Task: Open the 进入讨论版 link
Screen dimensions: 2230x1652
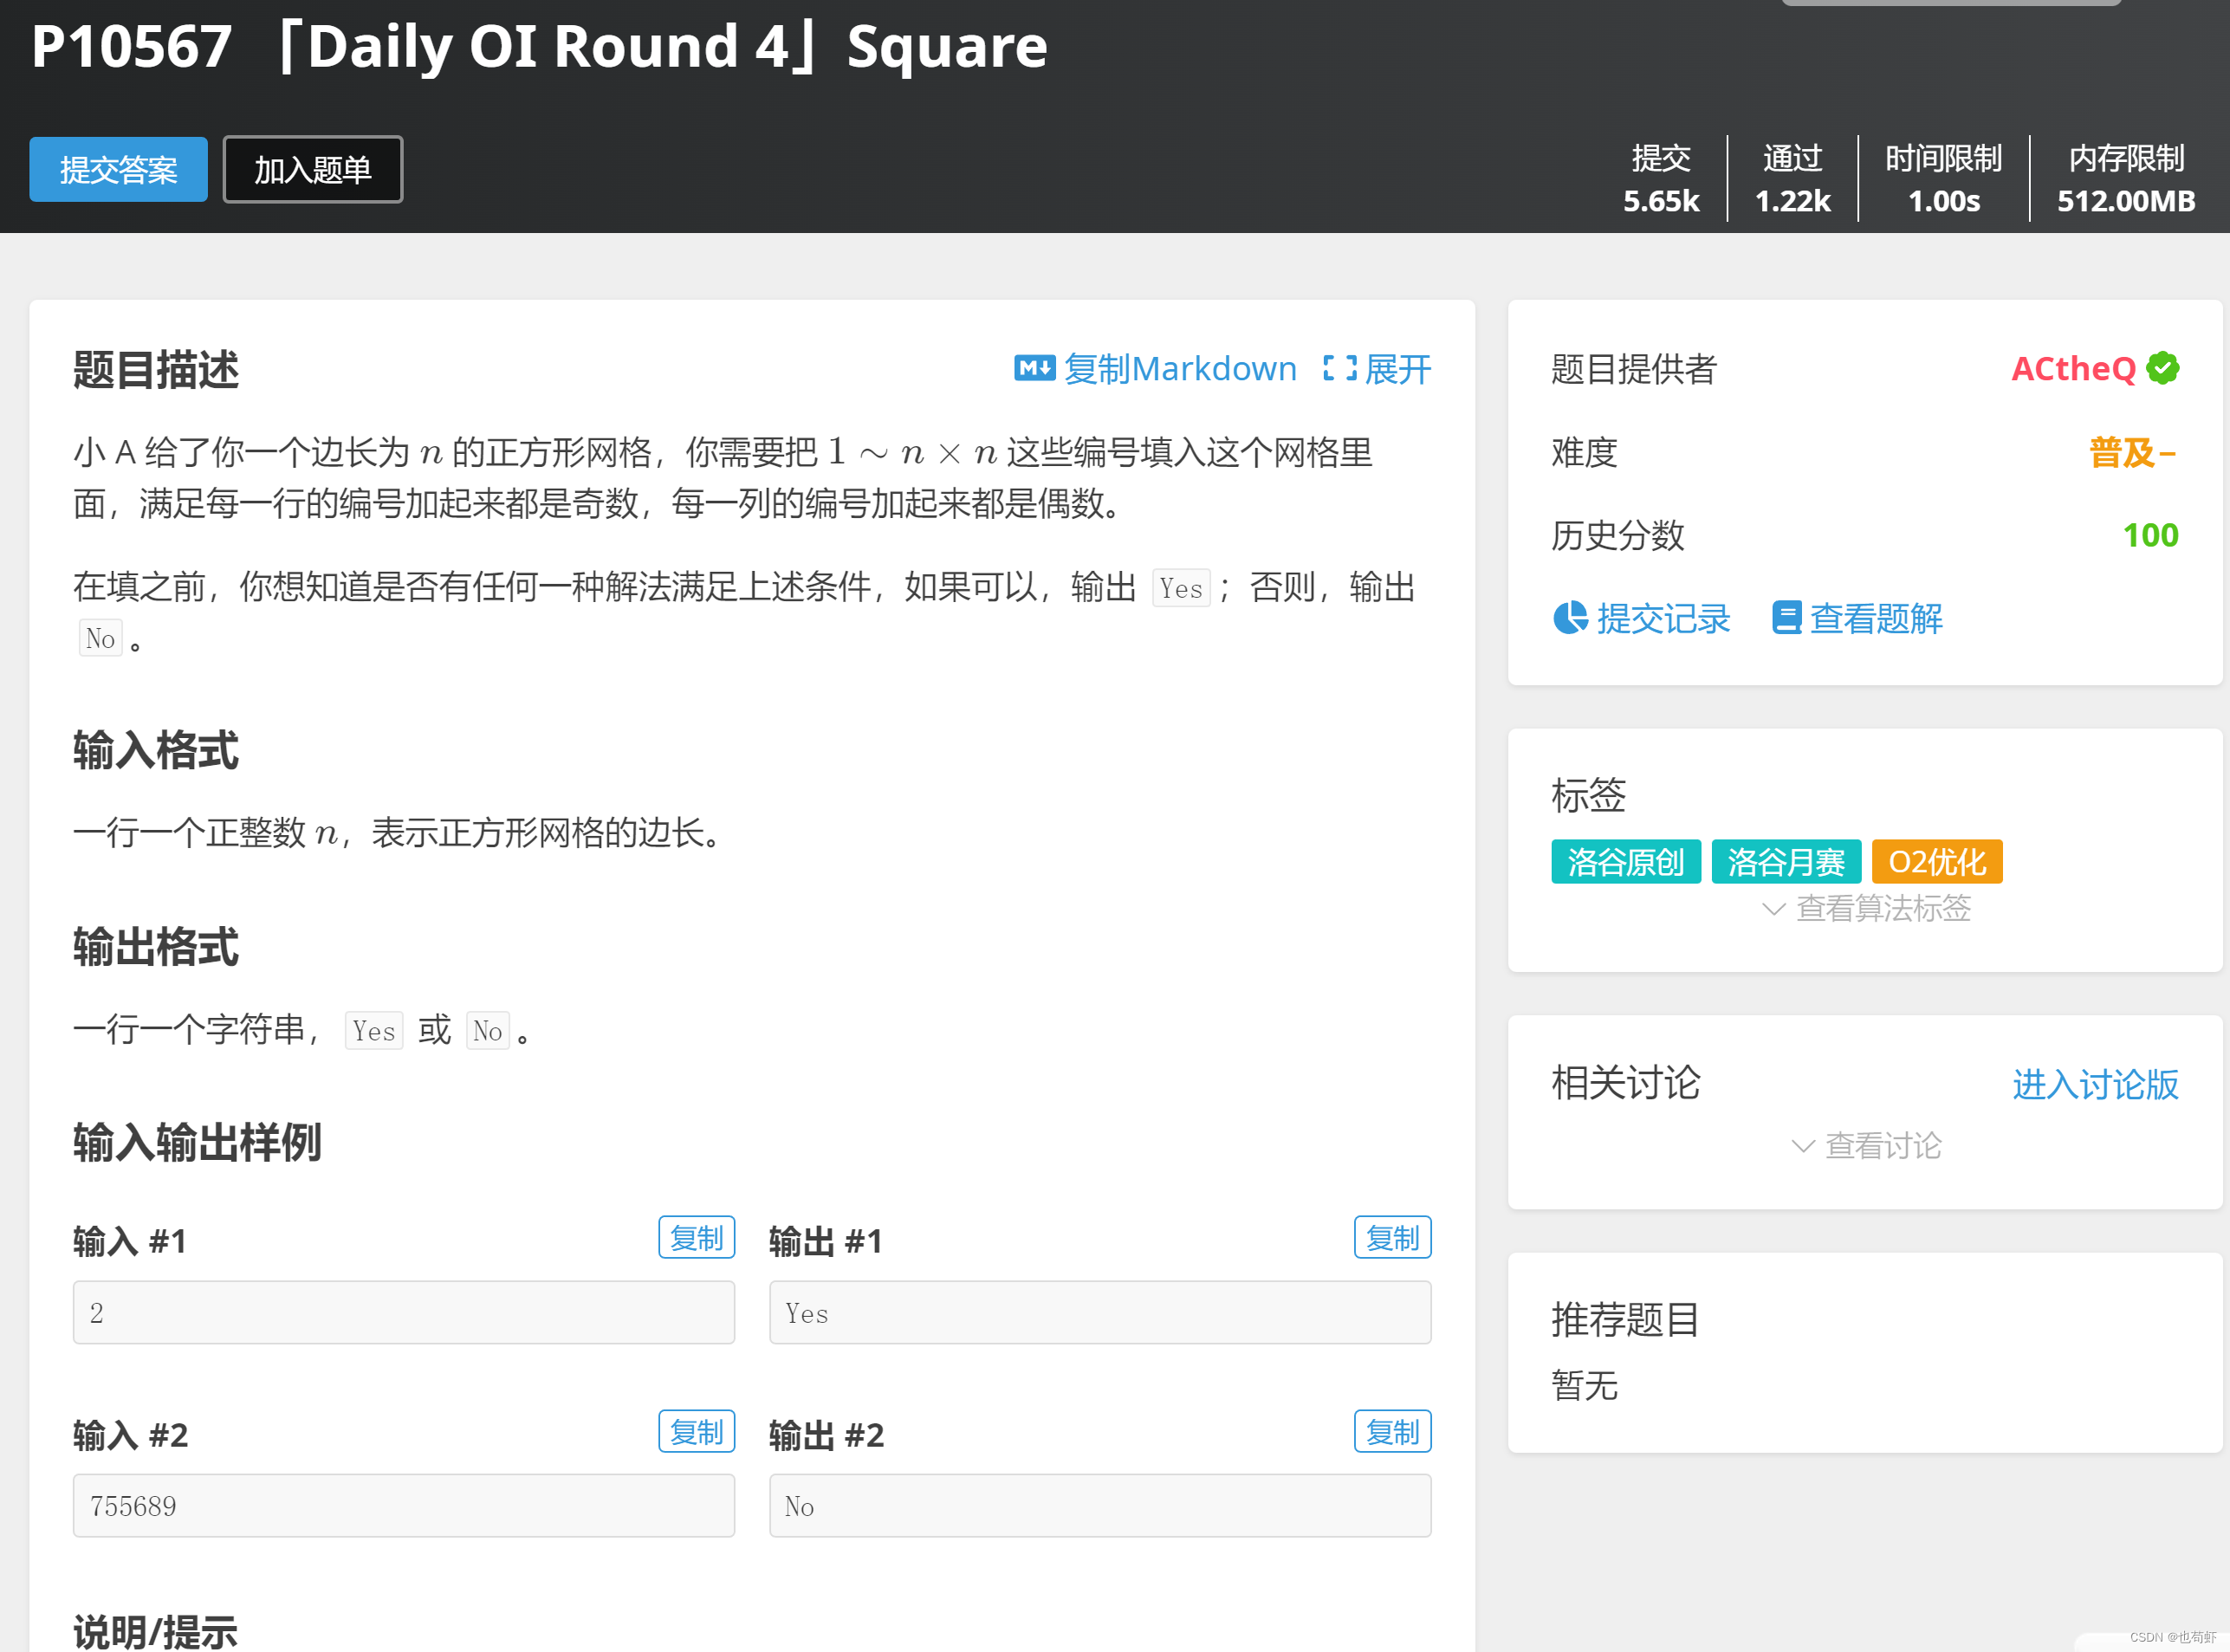Action: pos(2095,1084)
